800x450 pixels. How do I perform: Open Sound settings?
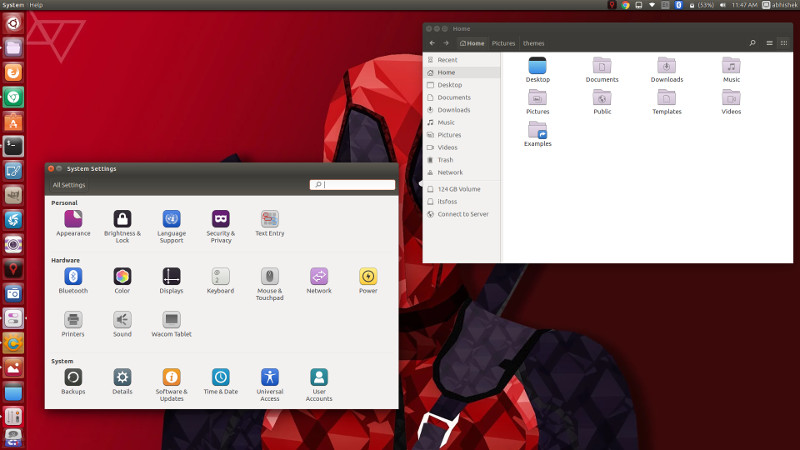[x=122, y=324]
